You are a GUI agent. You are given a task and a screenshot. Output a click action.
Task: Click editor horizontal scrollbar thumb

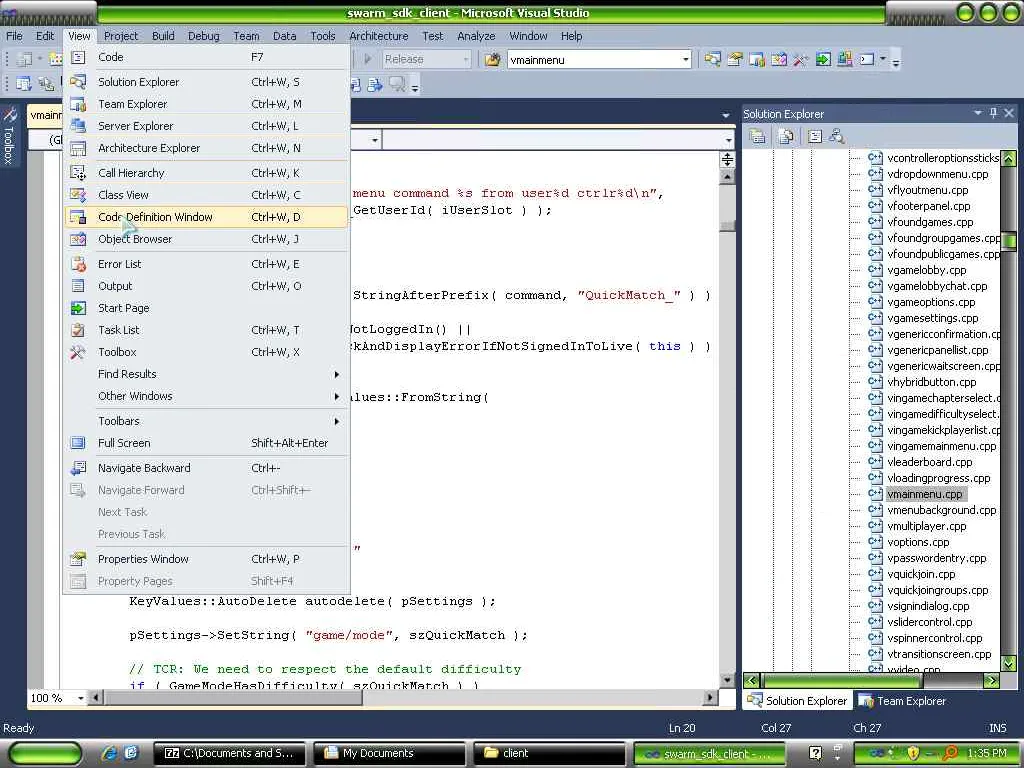232,697
